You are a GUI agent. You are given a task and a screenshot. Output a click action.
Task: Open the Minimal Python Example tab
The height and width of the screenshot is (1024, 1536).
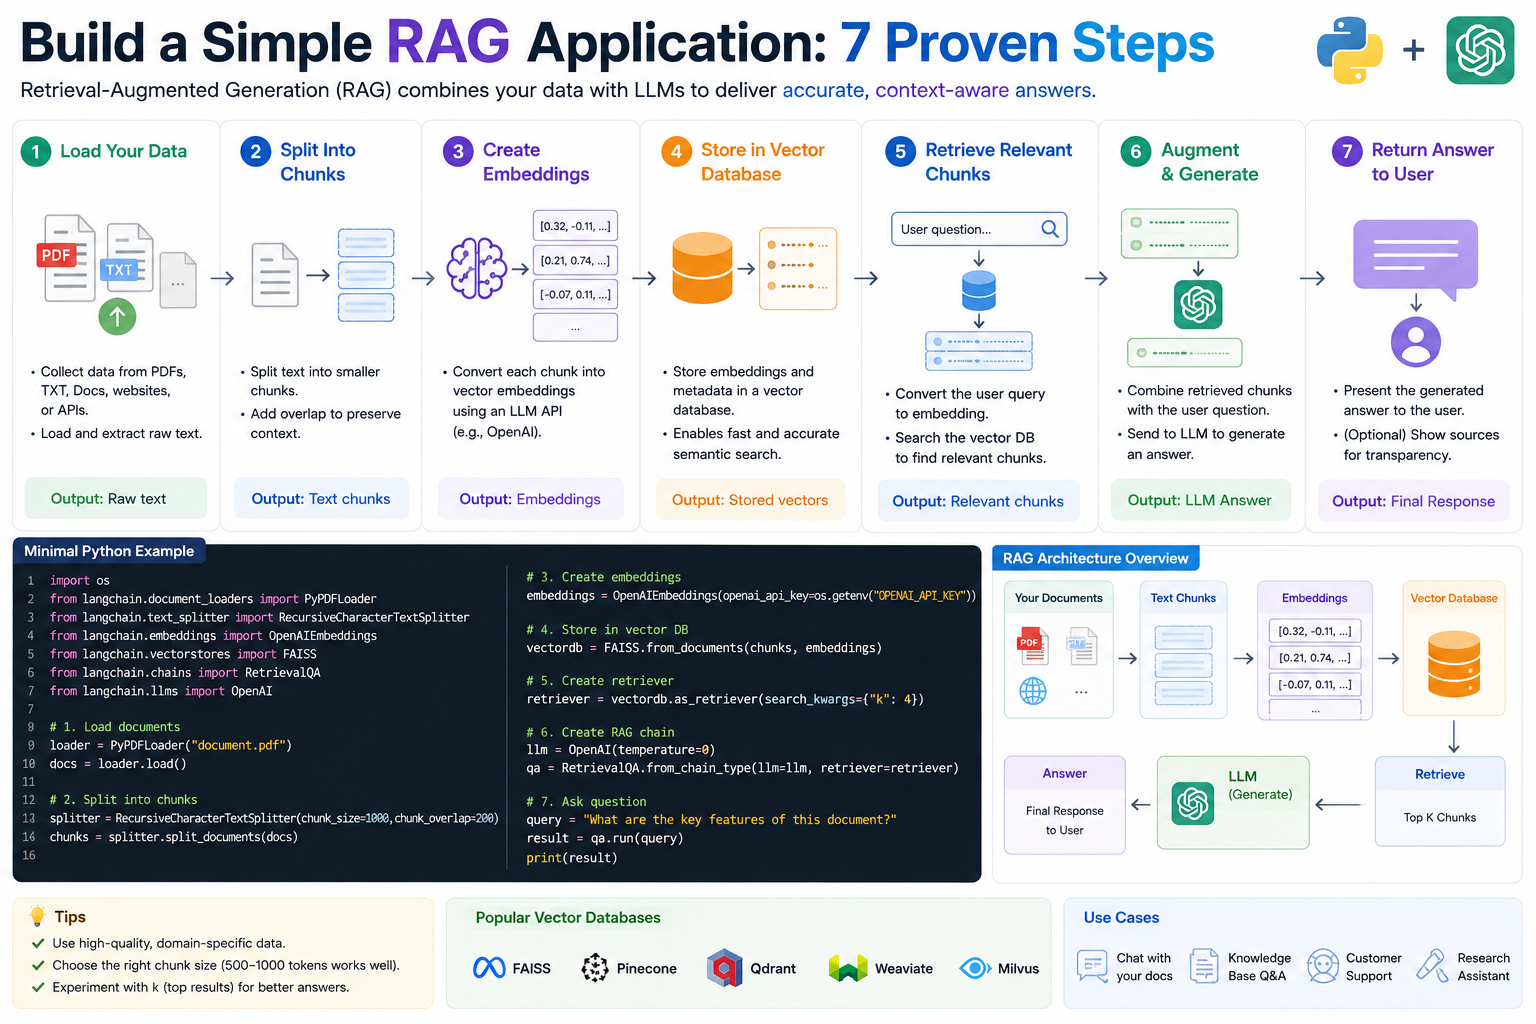109,551
